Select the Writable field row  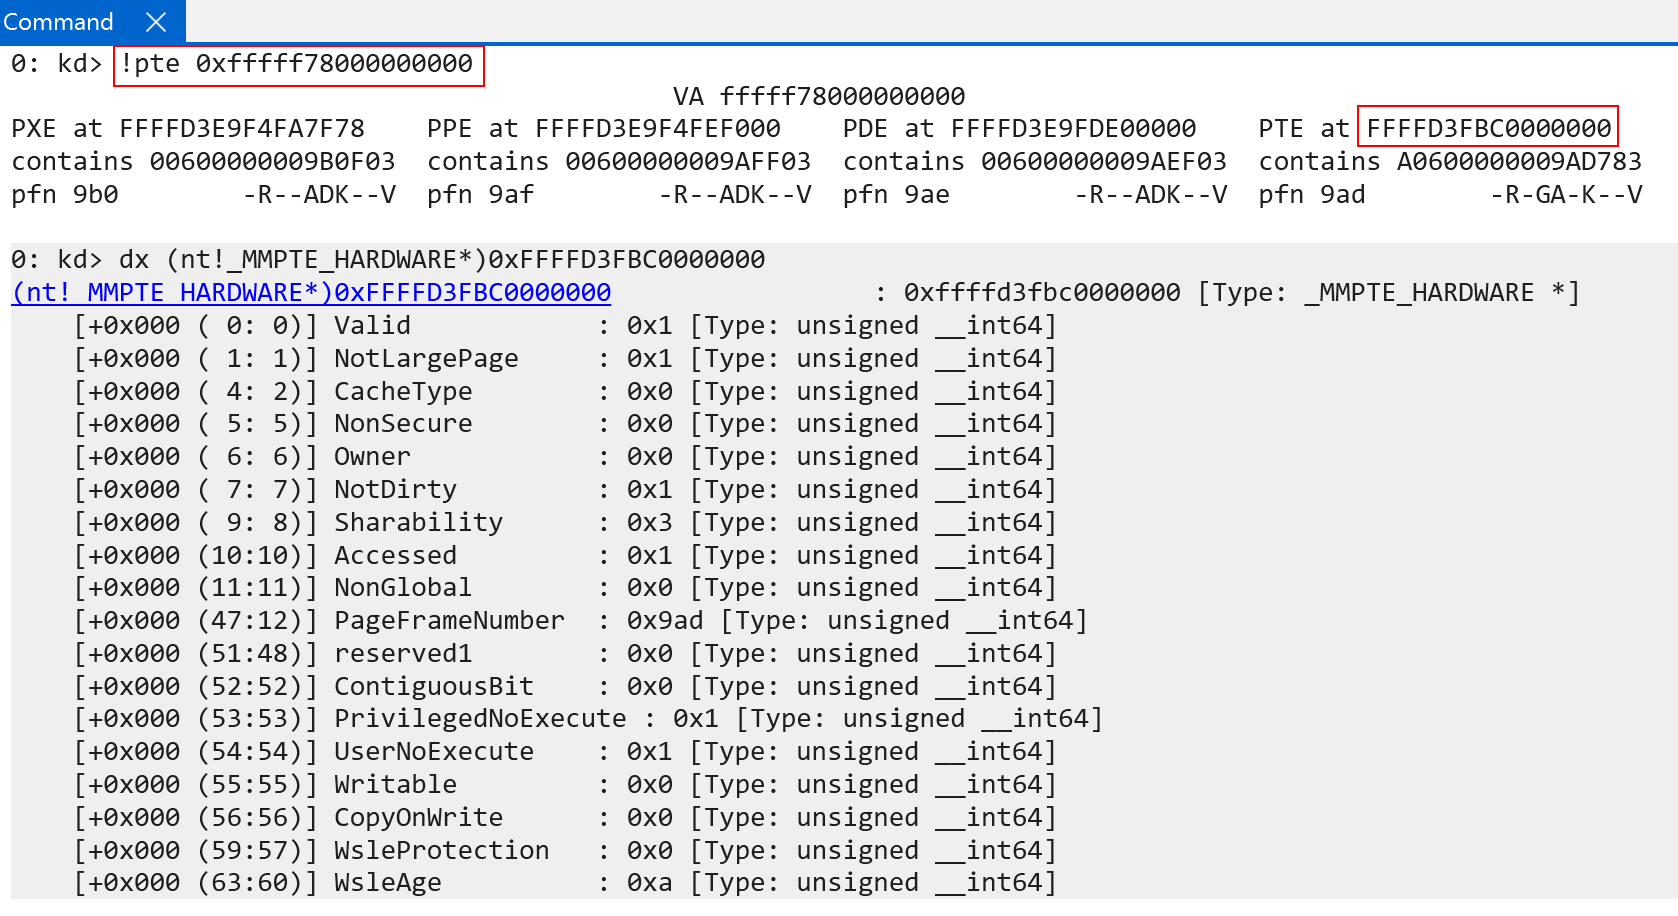click(395, 785)
